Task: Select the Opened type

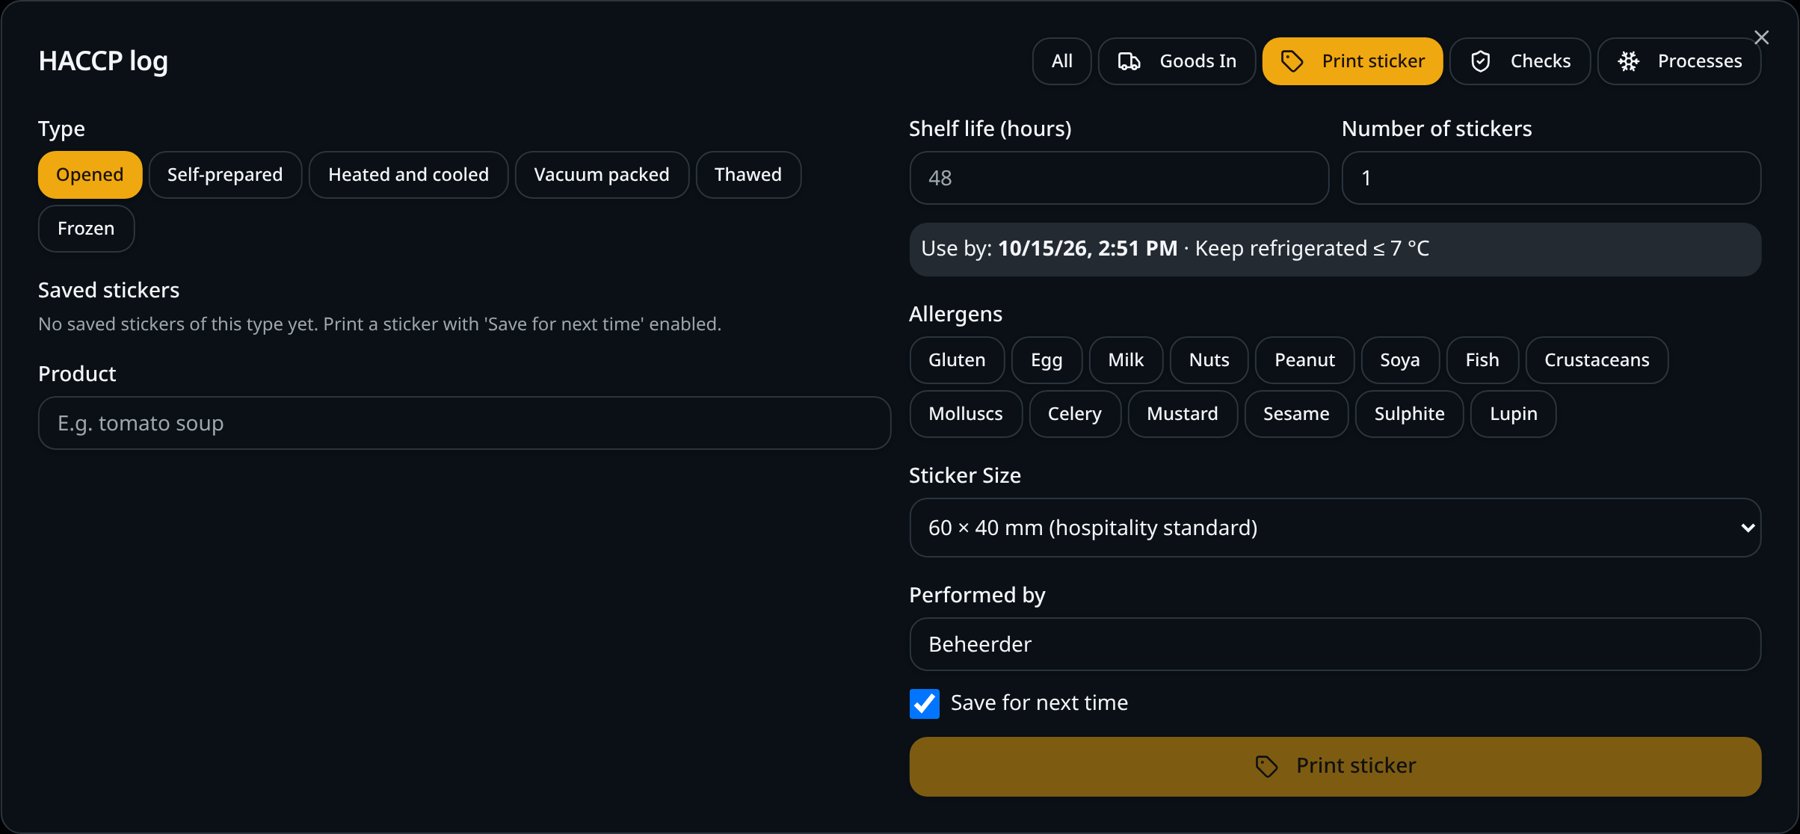Action: point(90,175)
